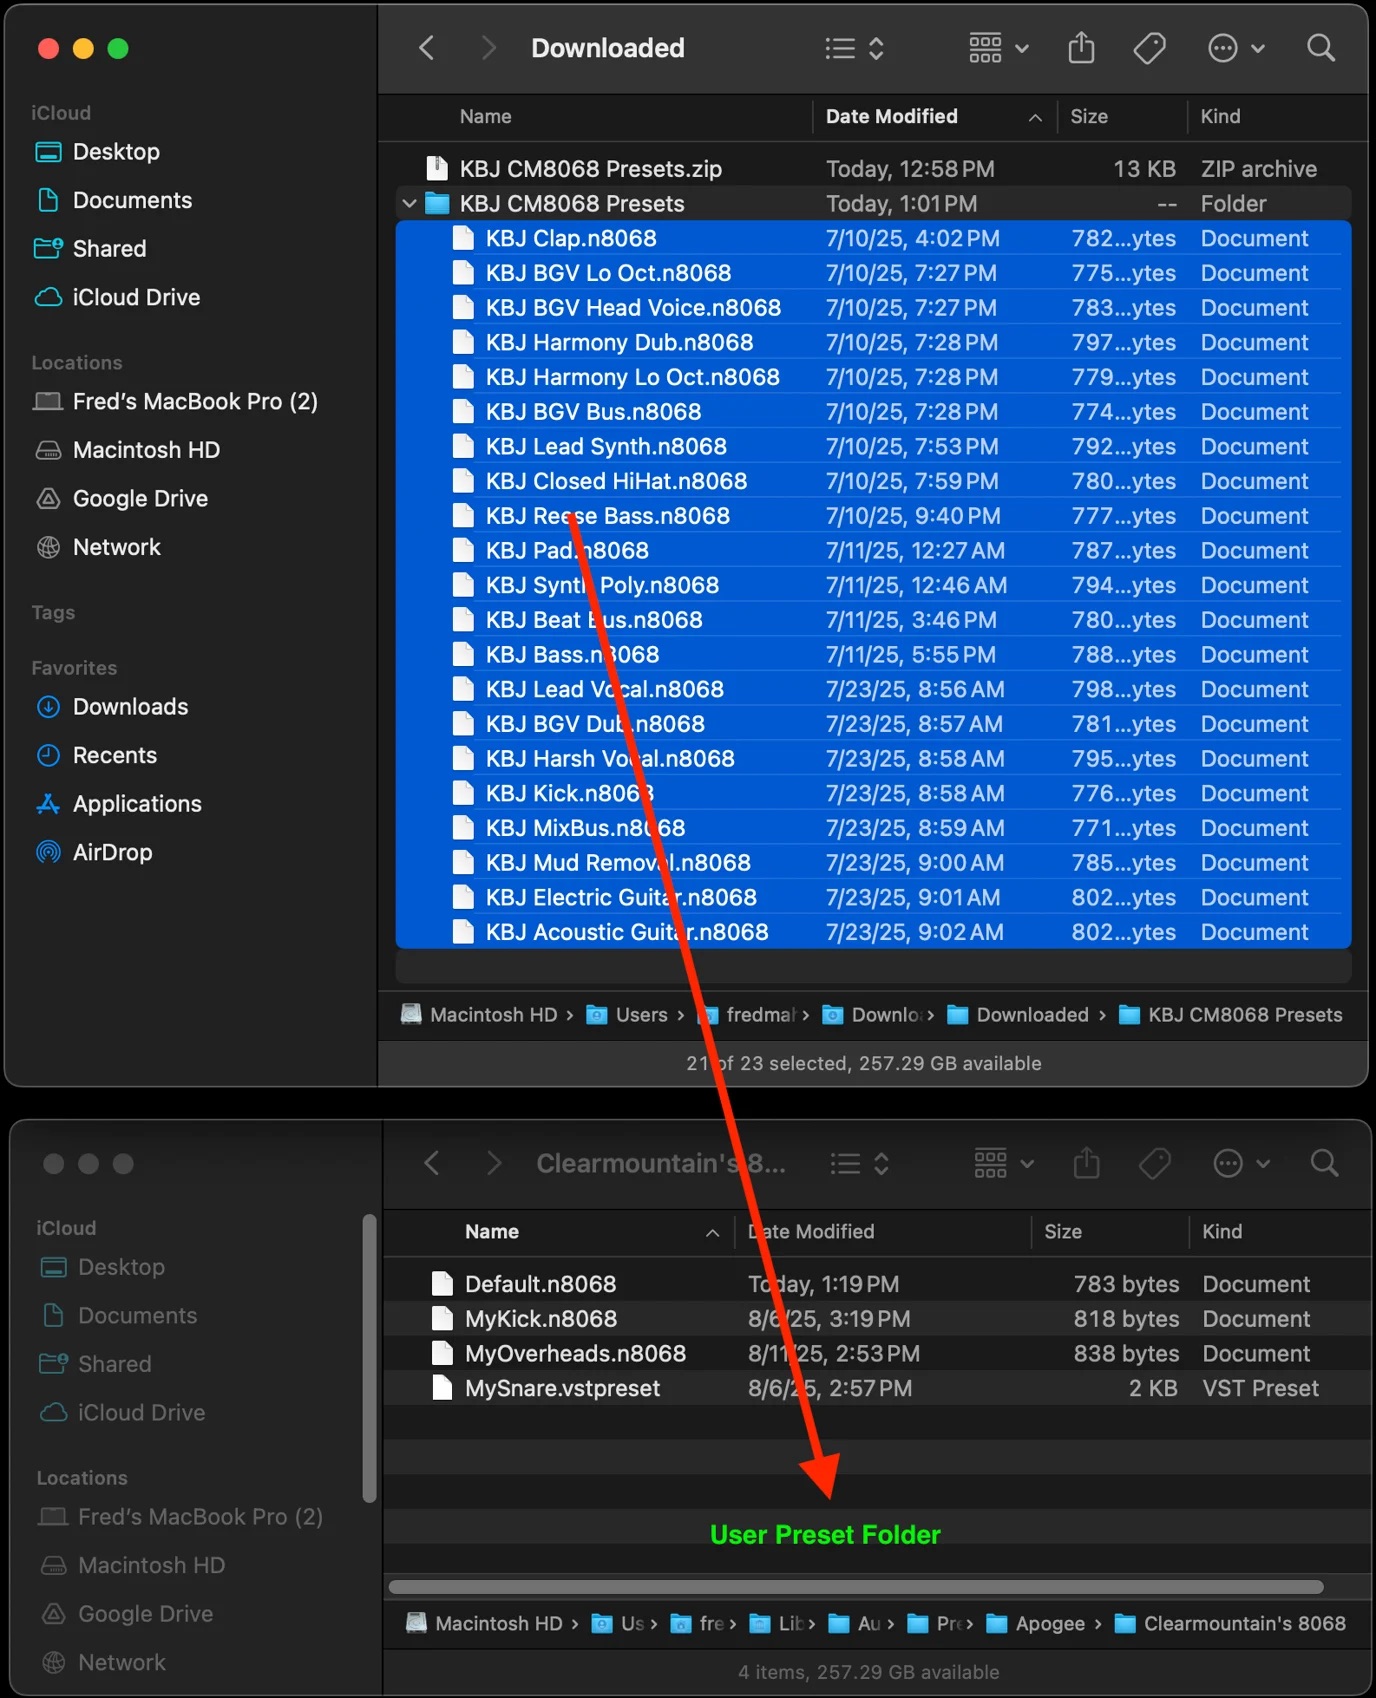Open Applications favorite in upper sidebar
Screen dimensions: 1376x1698
(x=118, y=804)
